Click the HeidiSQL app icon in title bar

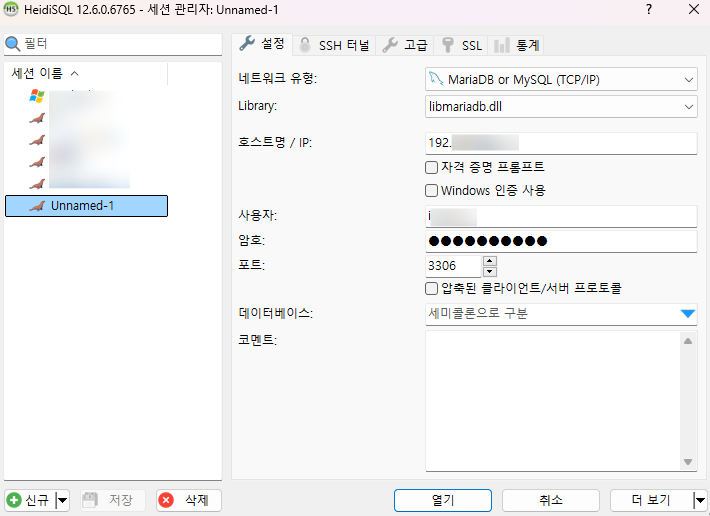tap(11, 9)
